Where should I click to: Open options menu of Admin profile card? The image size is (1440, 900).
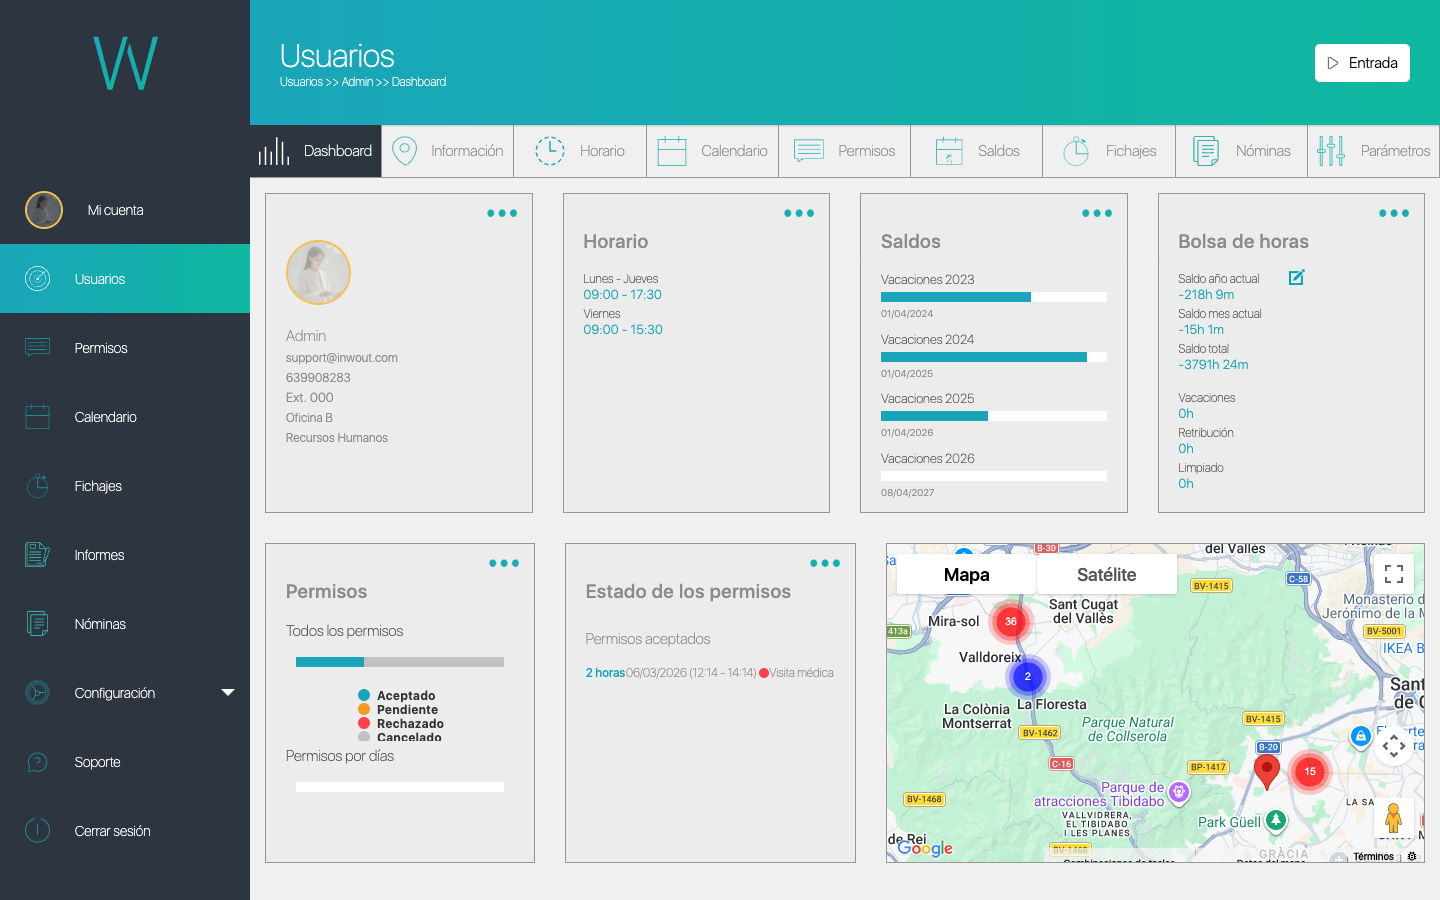pyautogui.click(x=502, y=213)
